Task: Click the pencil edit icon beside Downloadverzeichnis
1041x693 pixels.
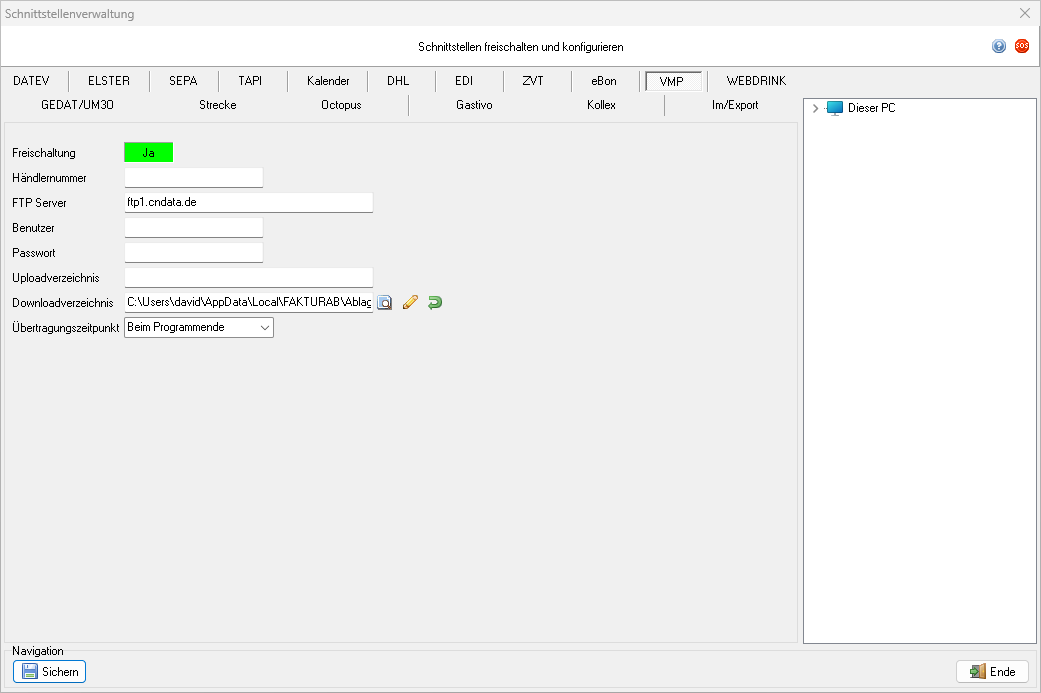Action: tap(410, 302)
